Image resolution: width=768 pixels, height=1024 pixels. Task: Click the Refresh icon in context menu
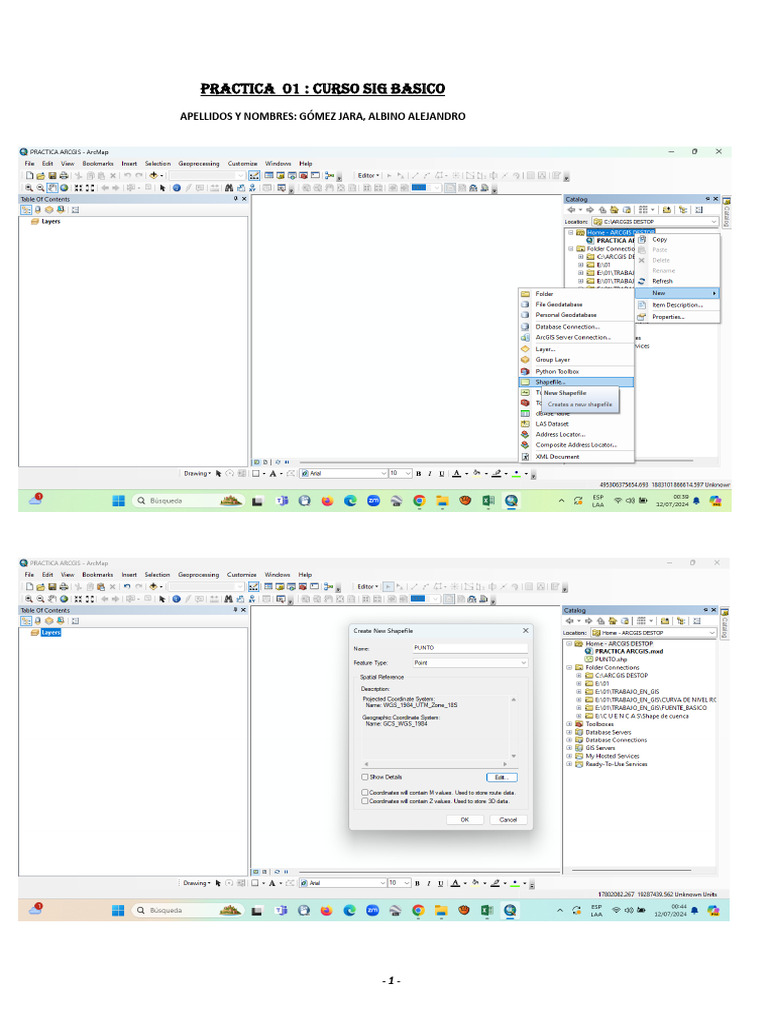642,281
